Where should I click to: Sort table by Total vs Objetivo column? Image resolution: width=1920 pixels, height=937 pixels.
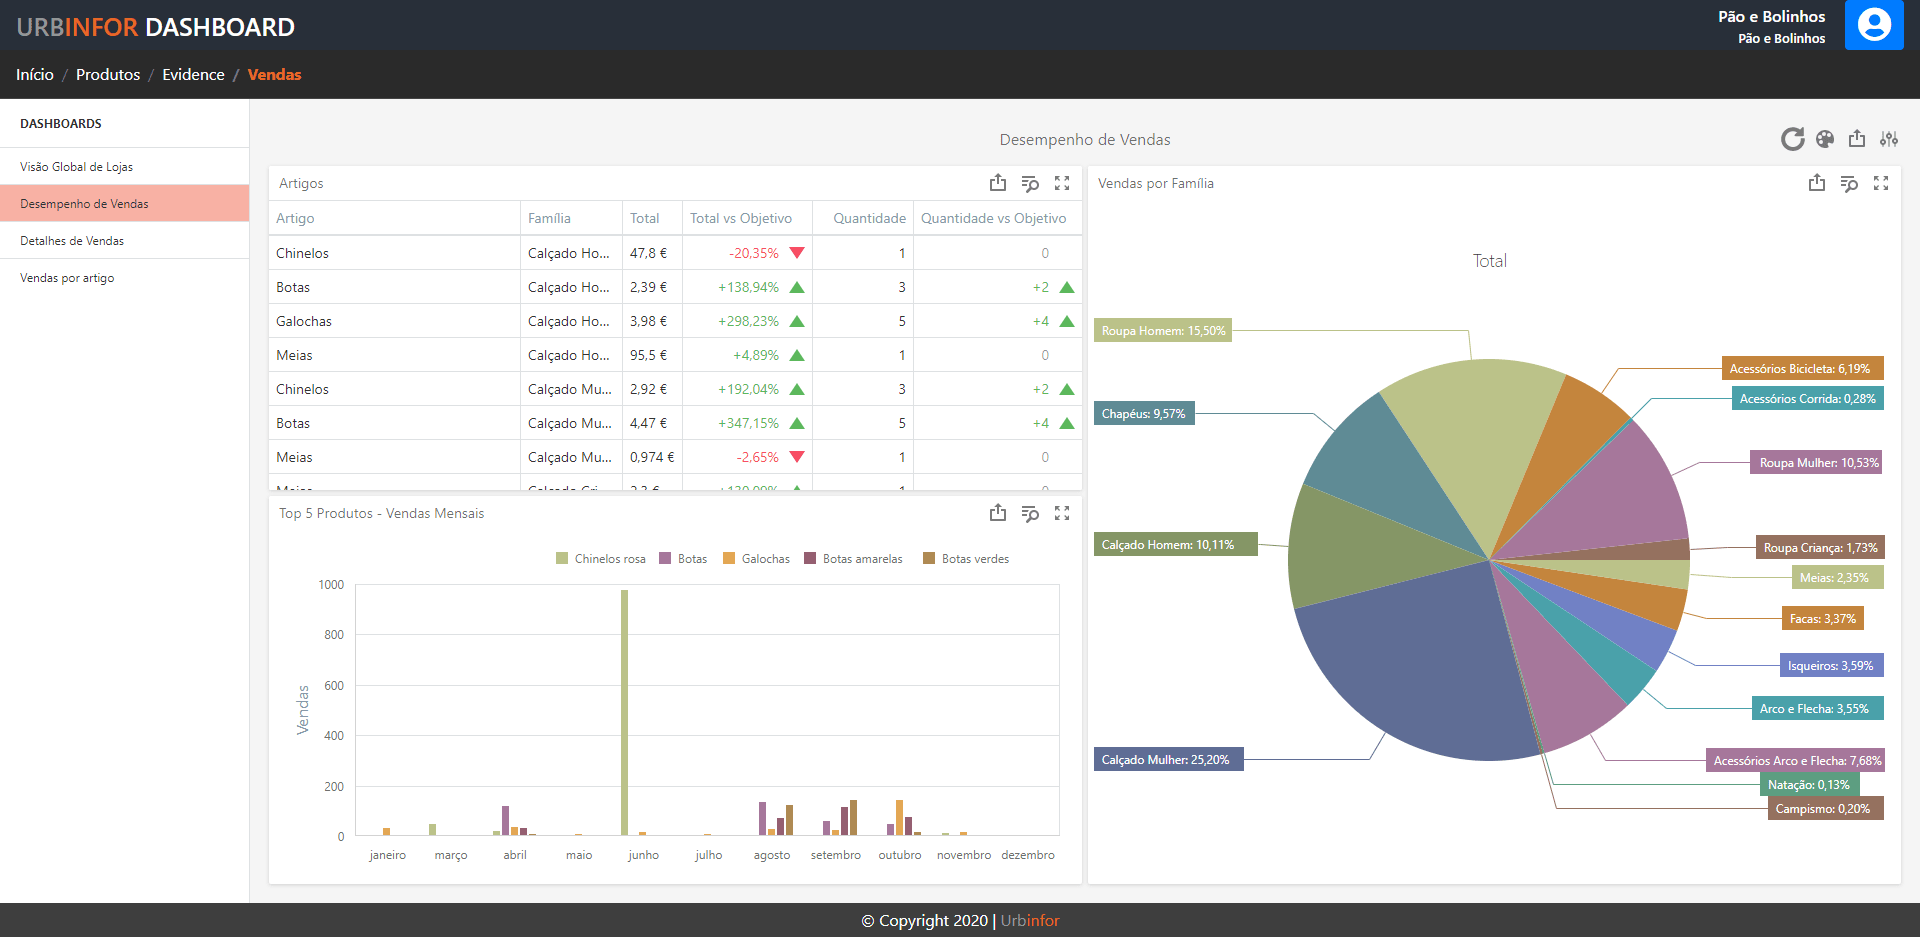click(x=741, y=218)
